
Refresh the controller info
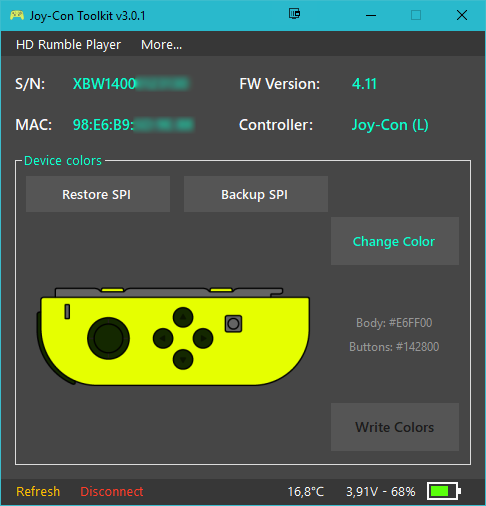pyautogui.click(x=38, y=491)
